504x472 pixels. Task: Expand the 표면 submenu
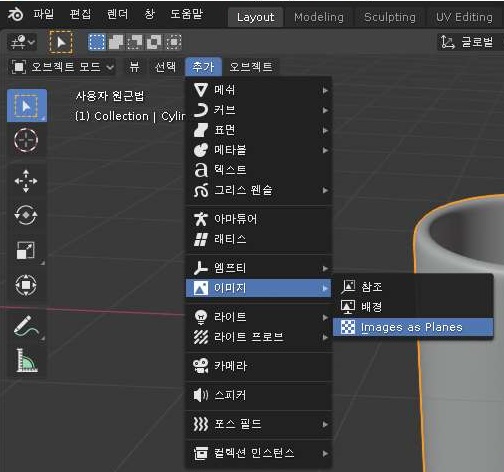(x=259, y=130)
